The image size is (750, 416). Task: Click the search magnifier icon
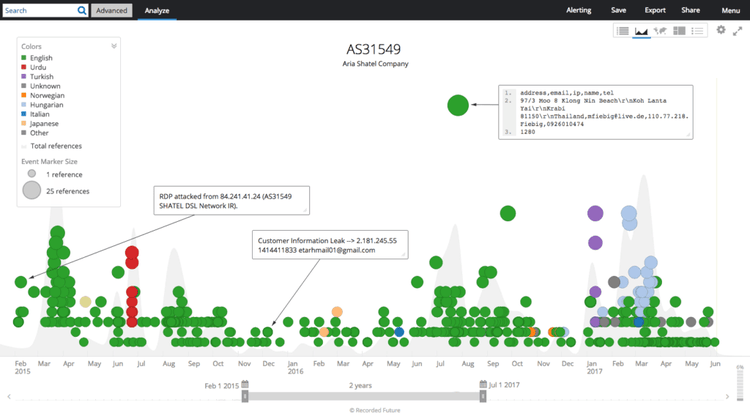(x=81, y=10)
